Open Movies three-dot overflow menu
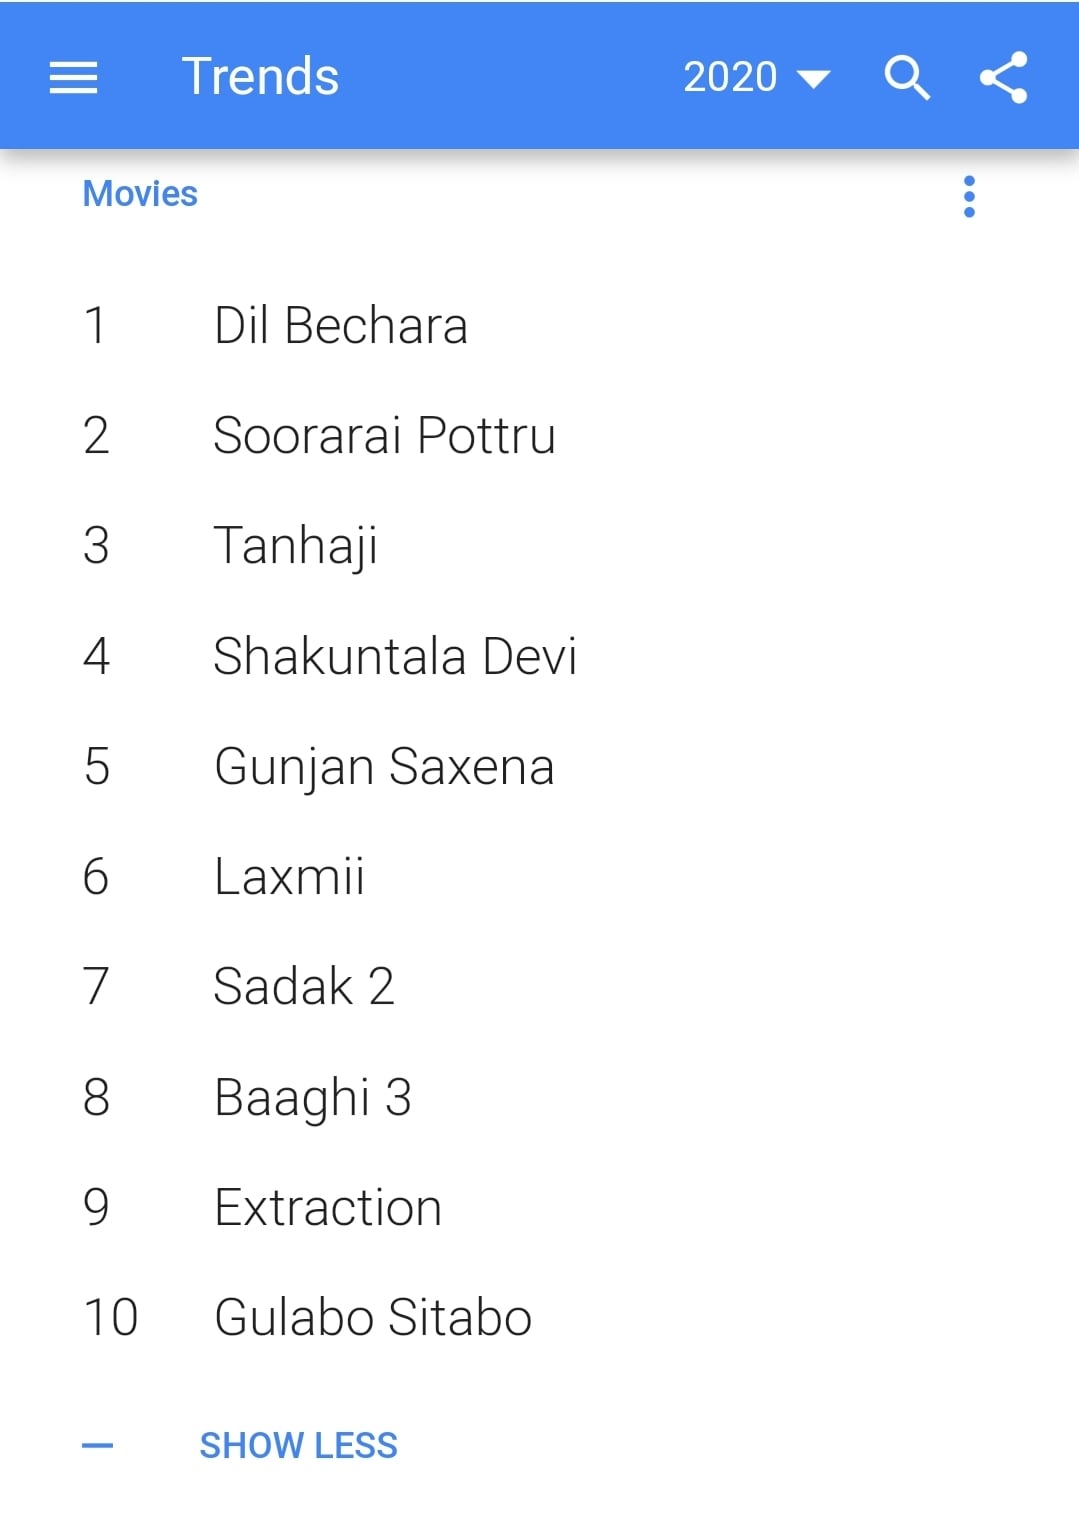The height and width of the screenshot is (1518, 1079). (x=968, y=196)
